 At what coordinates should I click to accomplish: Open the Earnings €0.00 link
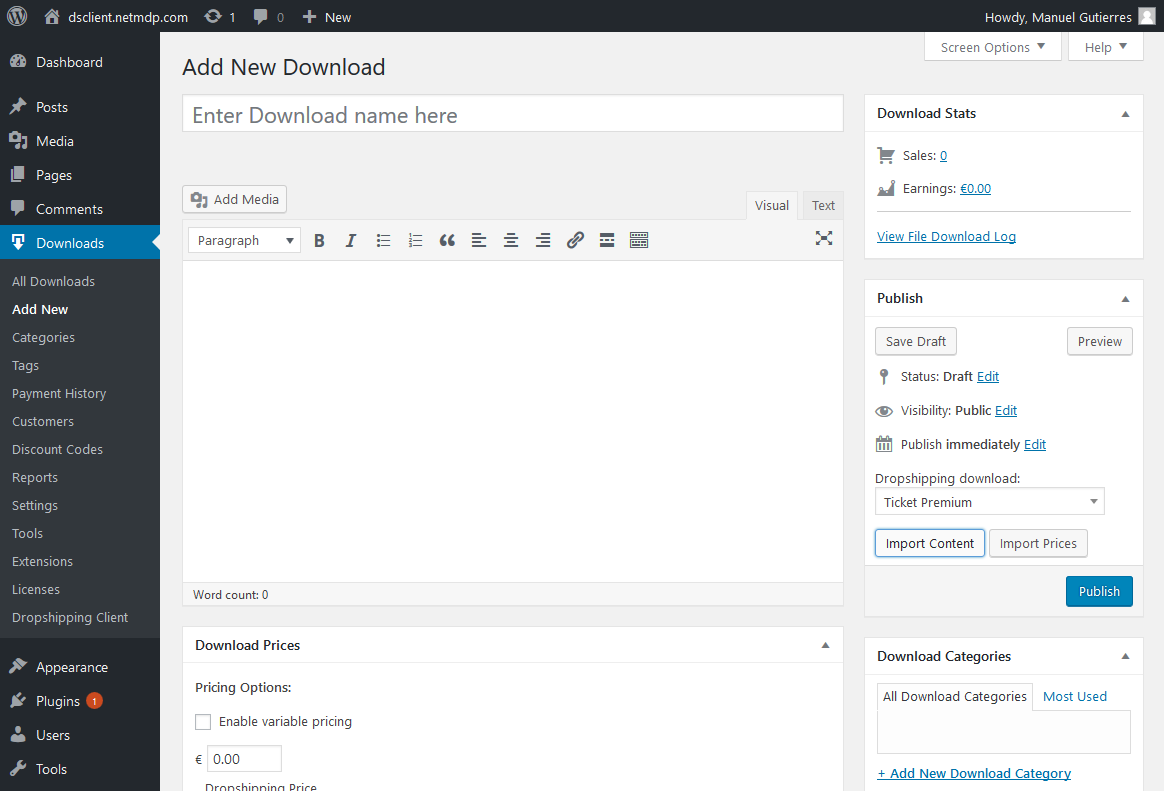coord(975,188)
